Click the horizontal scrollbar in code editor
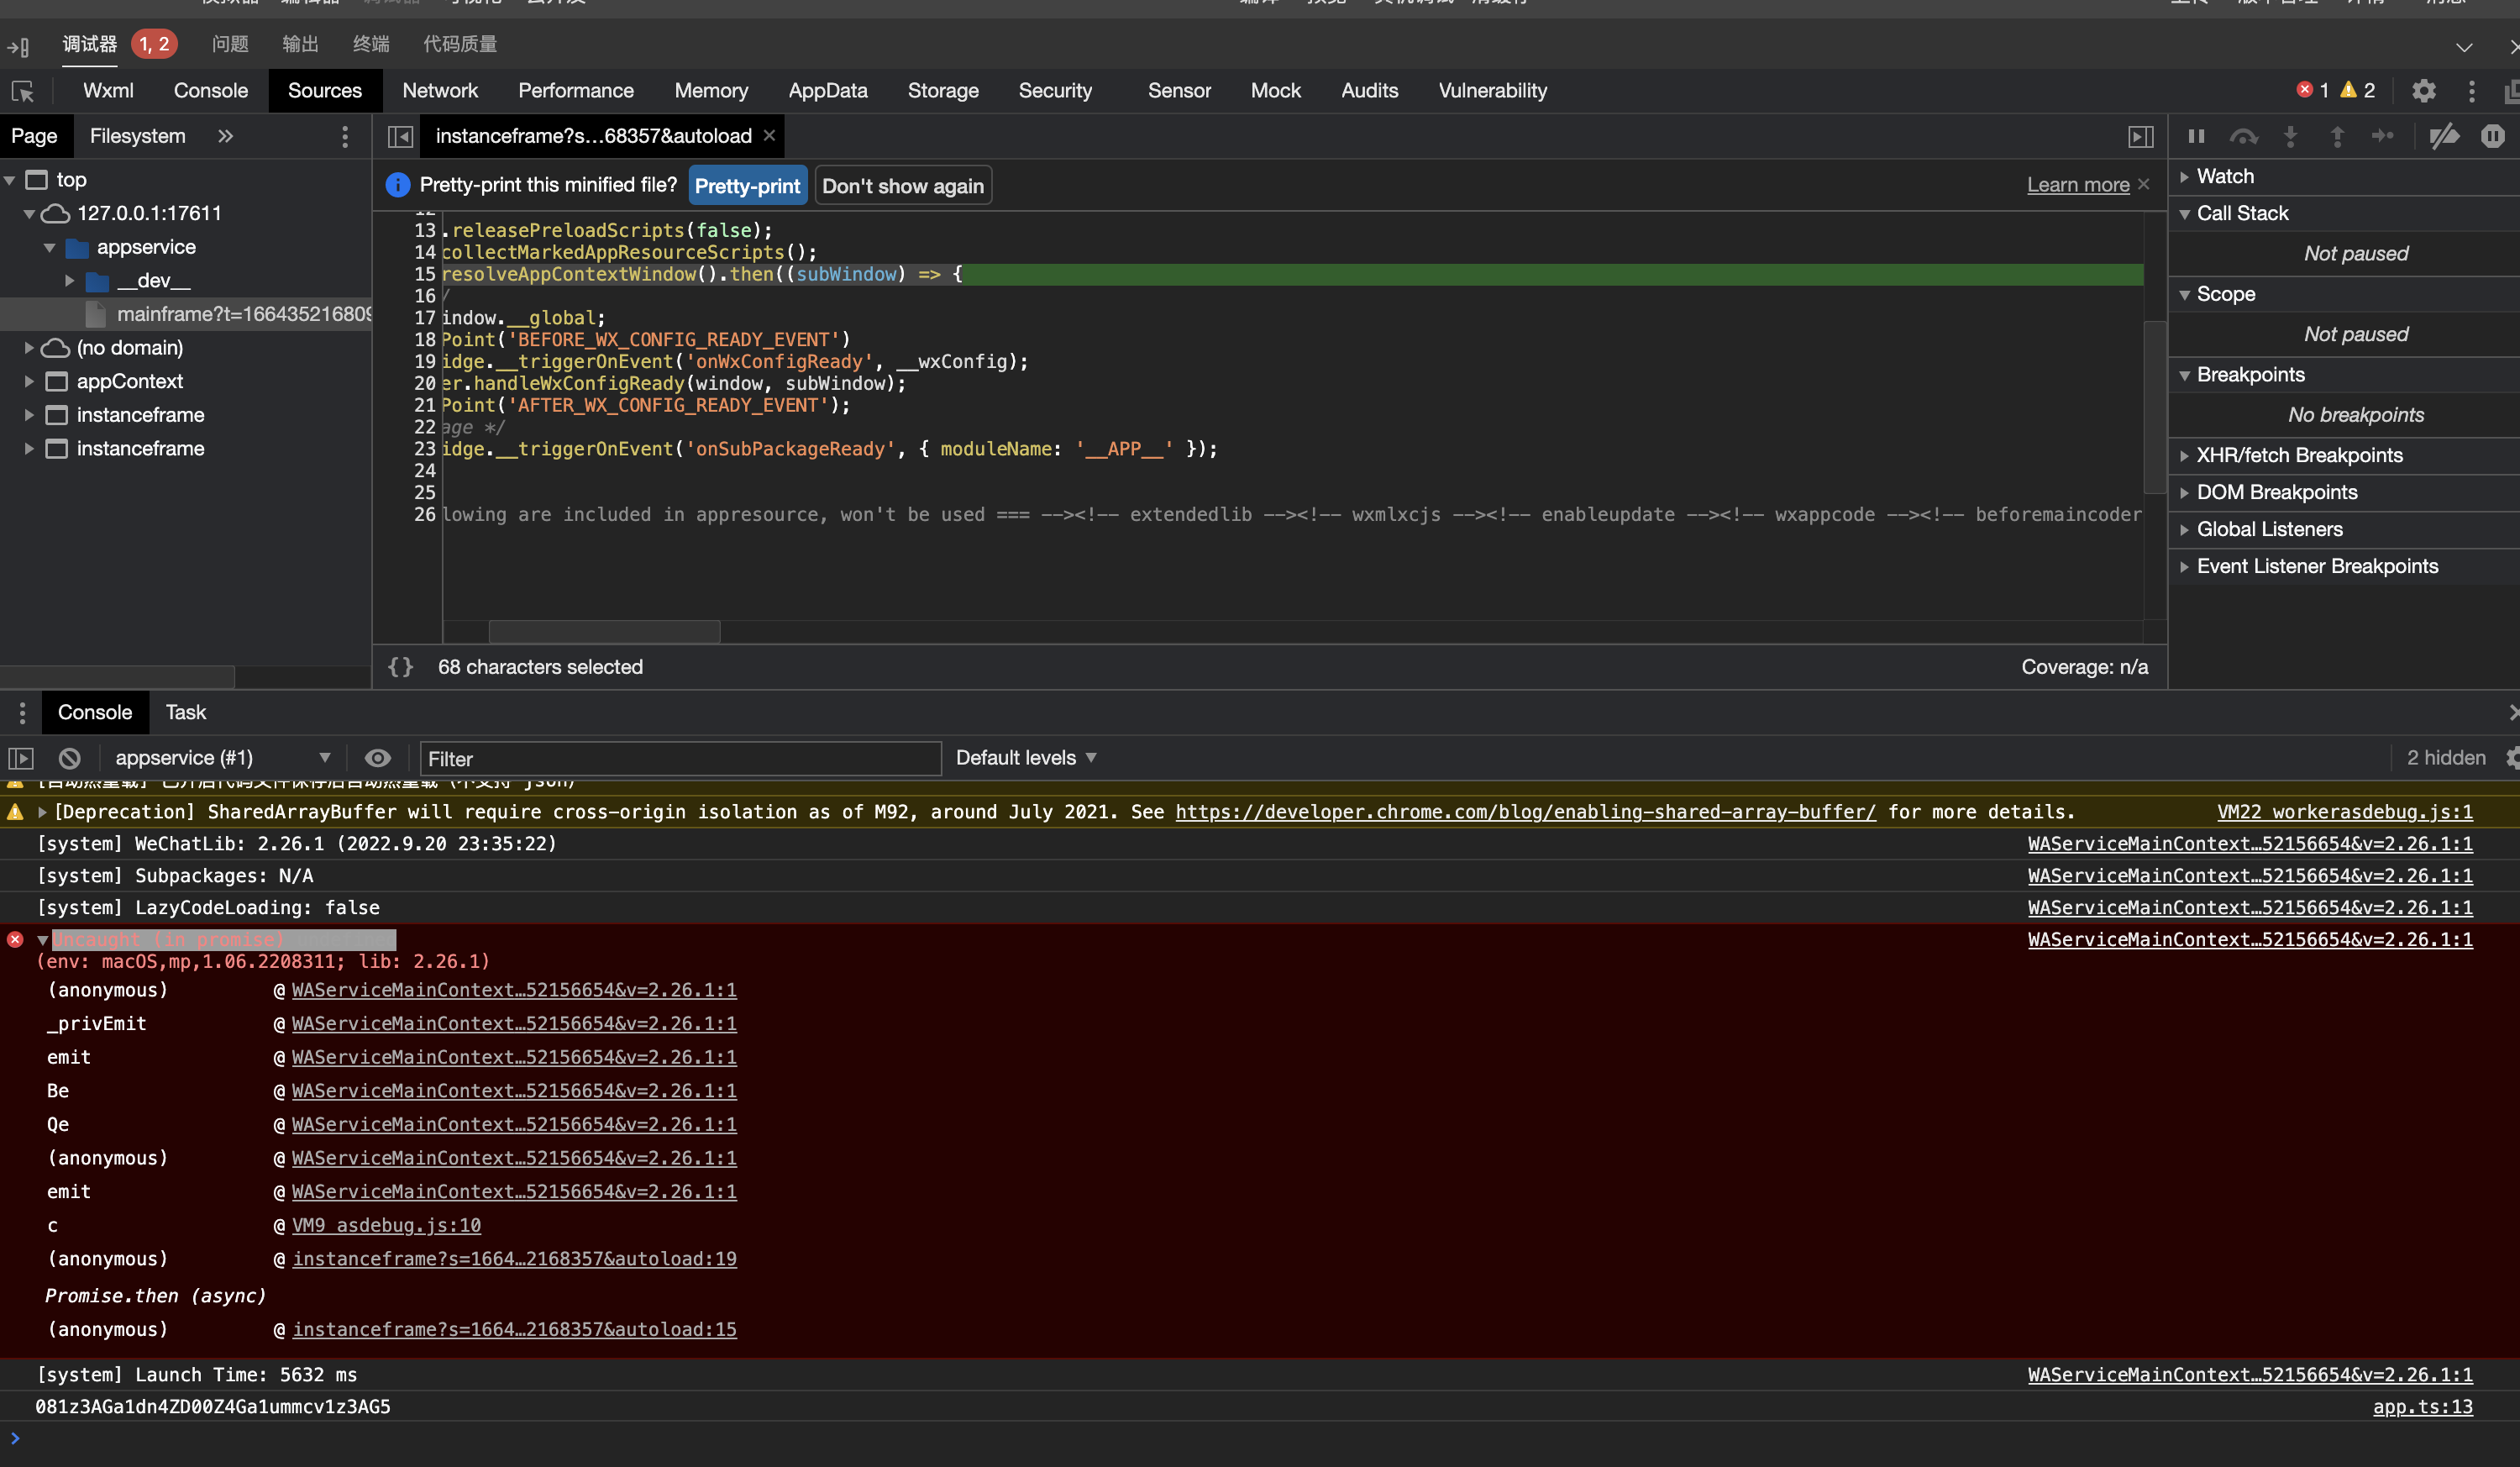Image resolution: width=2520 pixels, height=1467 pixels. point(604,632)
